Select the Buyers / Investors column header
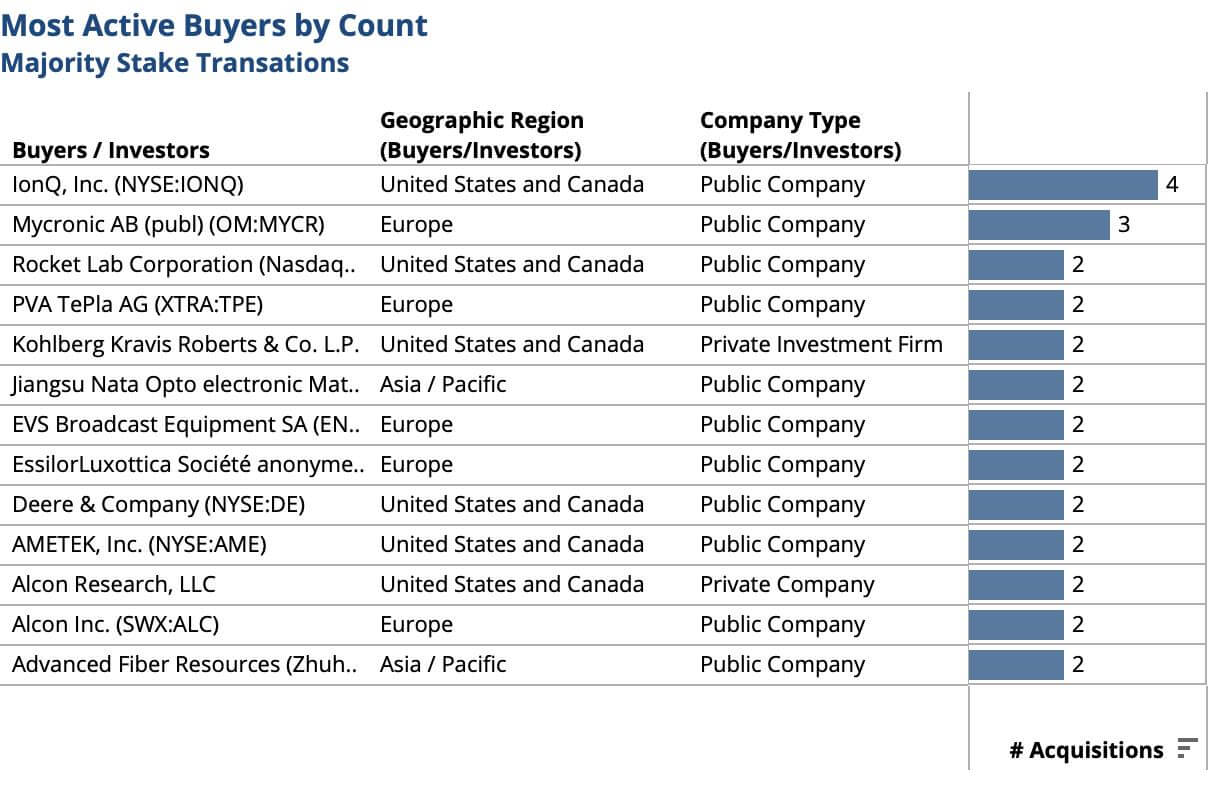 [111, 150]
